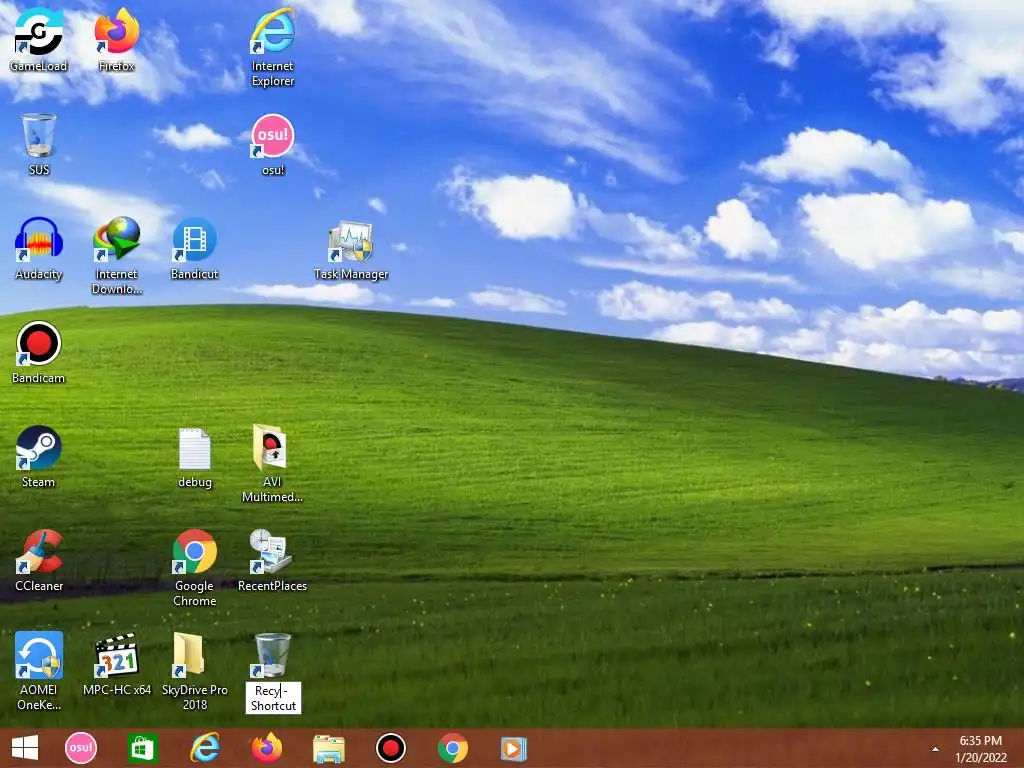Launch Google Chrome from the taskbar
Image resolution: width=1024 pixels, height=768 pixels.
pyautogui.click(x=453, y=748)
